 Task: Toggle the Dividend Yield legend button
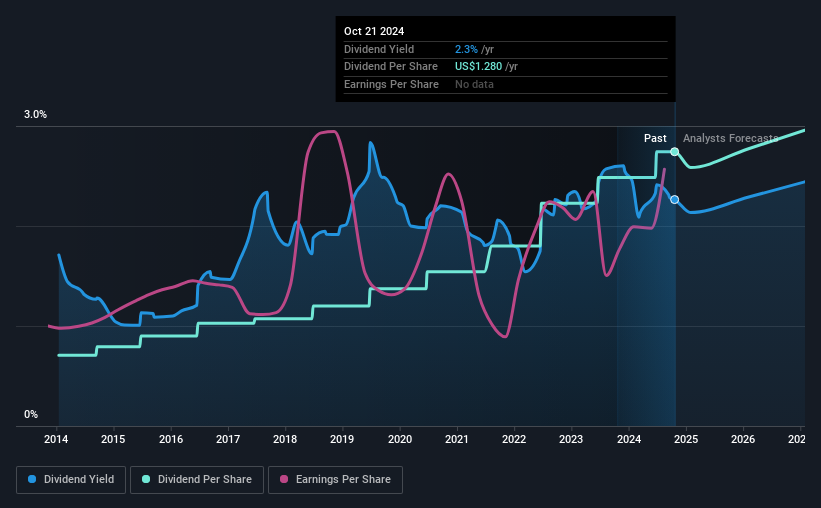(71, 480)
